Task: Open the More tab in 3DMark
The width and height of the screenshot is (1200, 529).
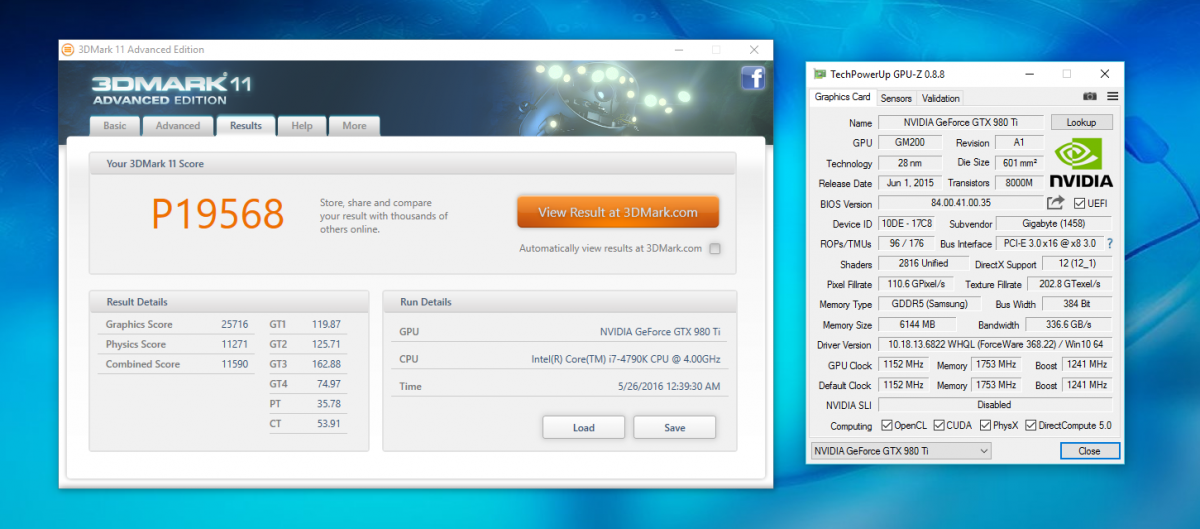Action: pos(354,126)
